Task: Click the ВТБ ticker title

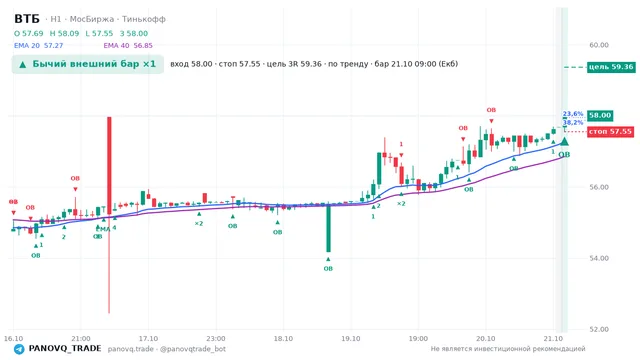Action: [x=27, y=19]
